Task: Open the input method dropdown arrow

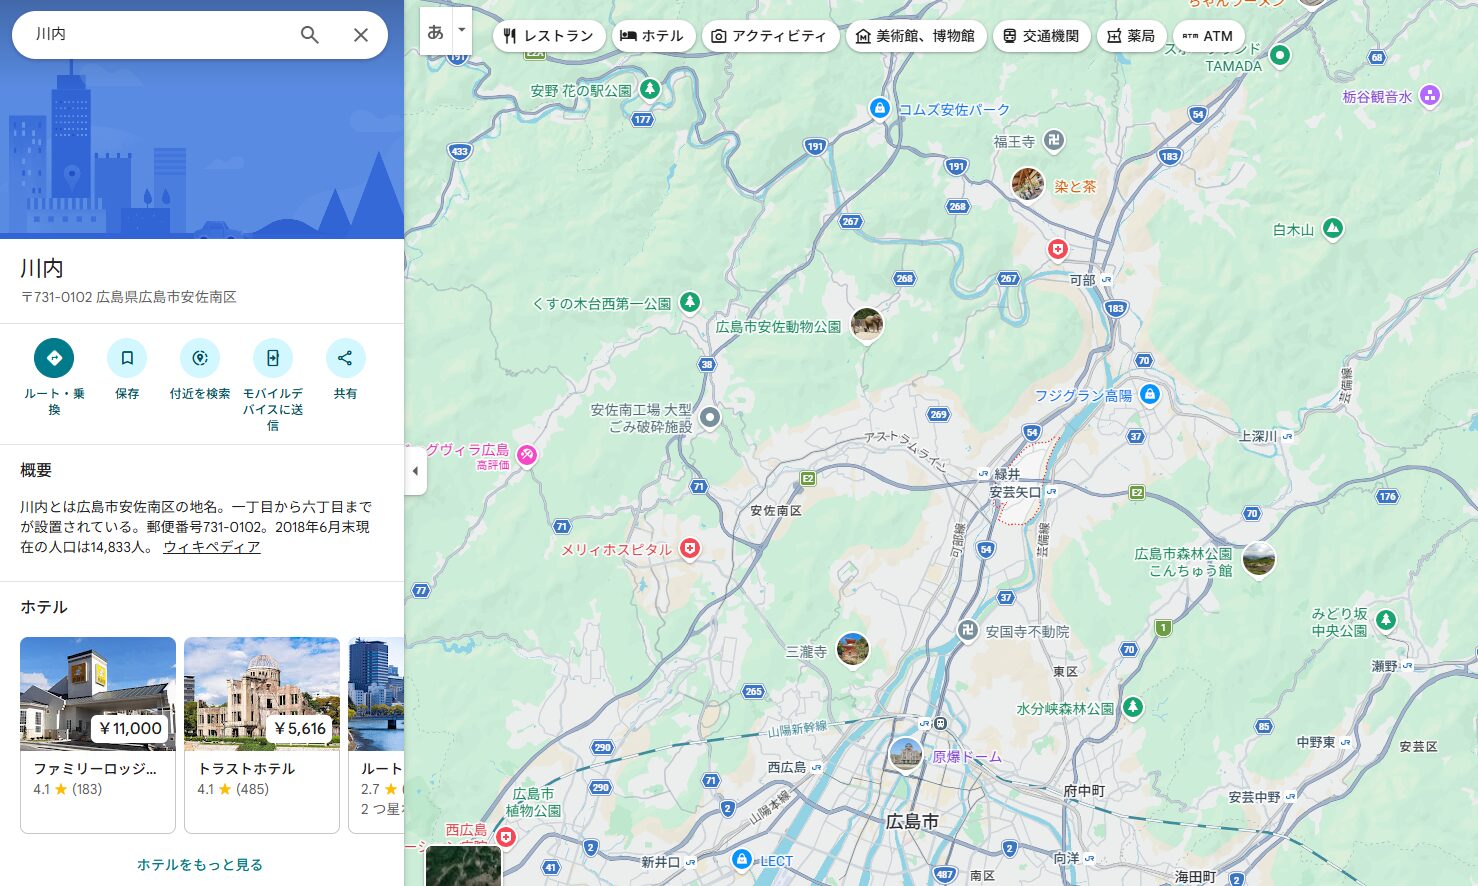Action: pyautogui.click(x=461, y=31)
